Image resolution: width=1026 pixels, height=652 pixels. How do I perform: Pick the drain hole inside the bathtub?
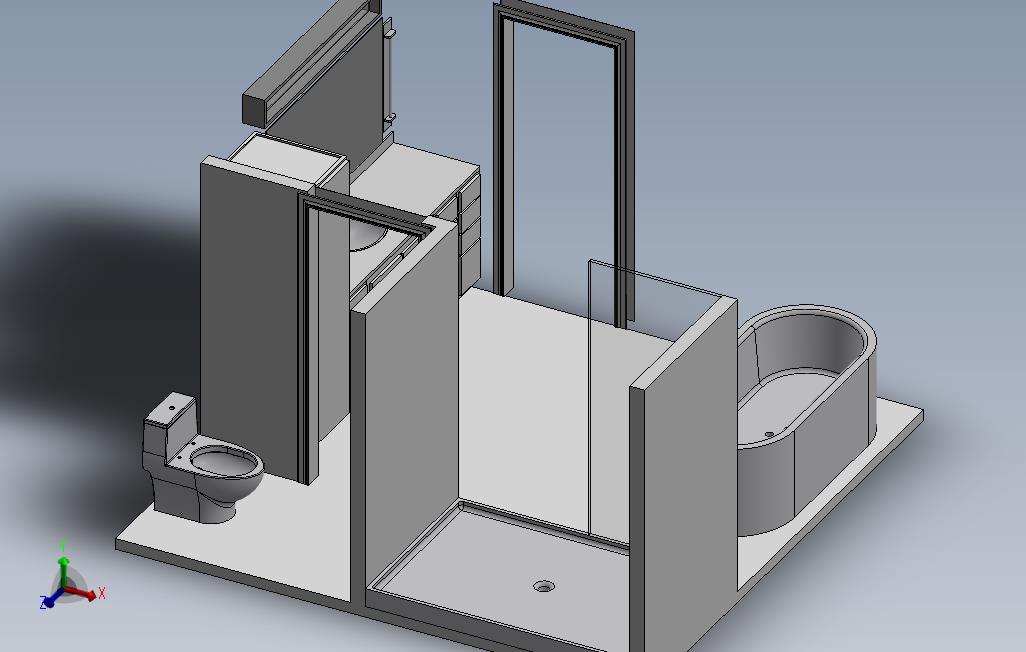point(769,434)
